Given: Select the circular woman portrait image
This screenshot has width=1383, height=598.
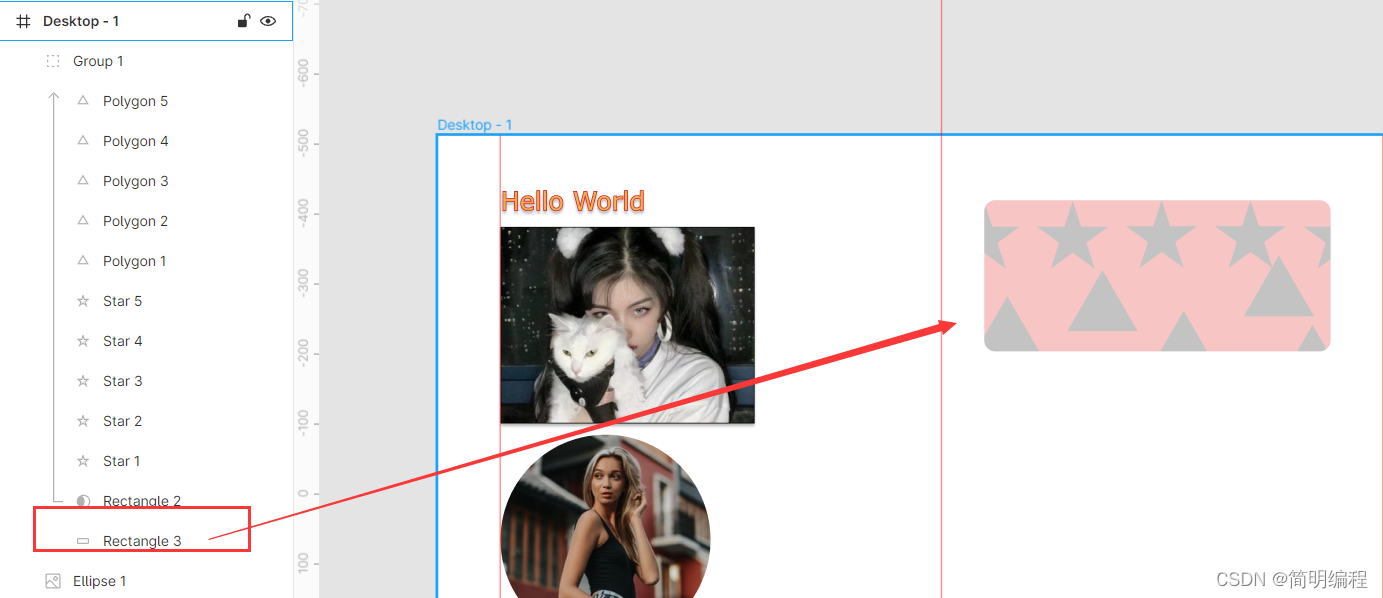Looking at the screenshot, I should (x=605, y=517).
